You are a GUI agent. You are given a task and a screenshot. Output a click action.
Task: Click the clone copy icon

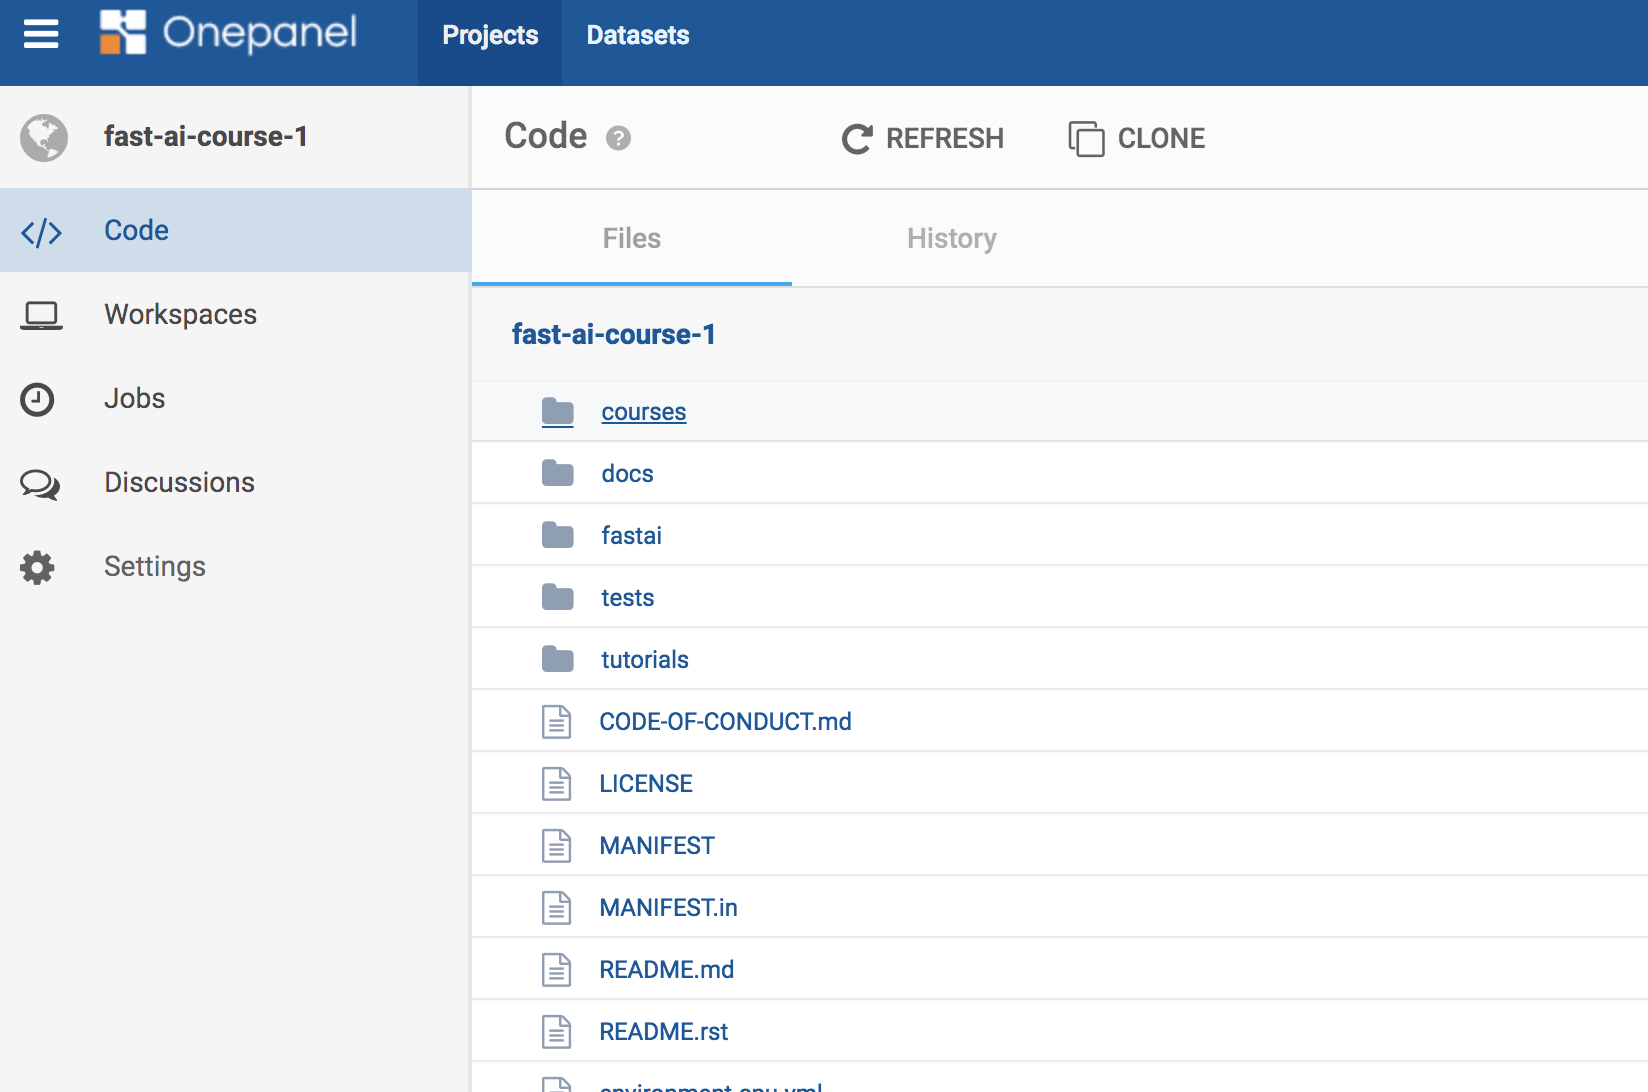[x=1087, y=139]
